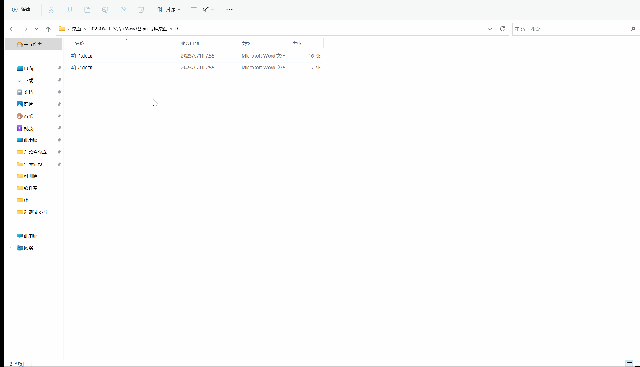Open the Sort options dropdown

(169, 9)
